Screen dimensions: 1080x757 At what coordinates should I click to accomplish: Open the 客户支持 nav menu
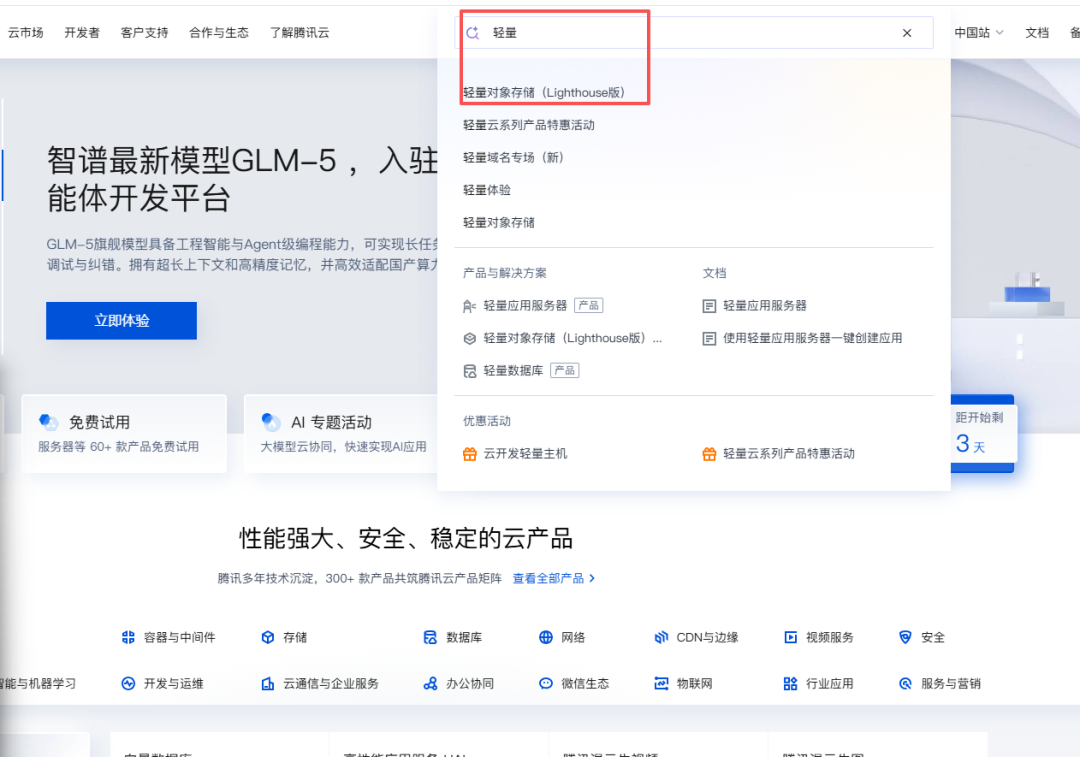click(x=144, y=32)
